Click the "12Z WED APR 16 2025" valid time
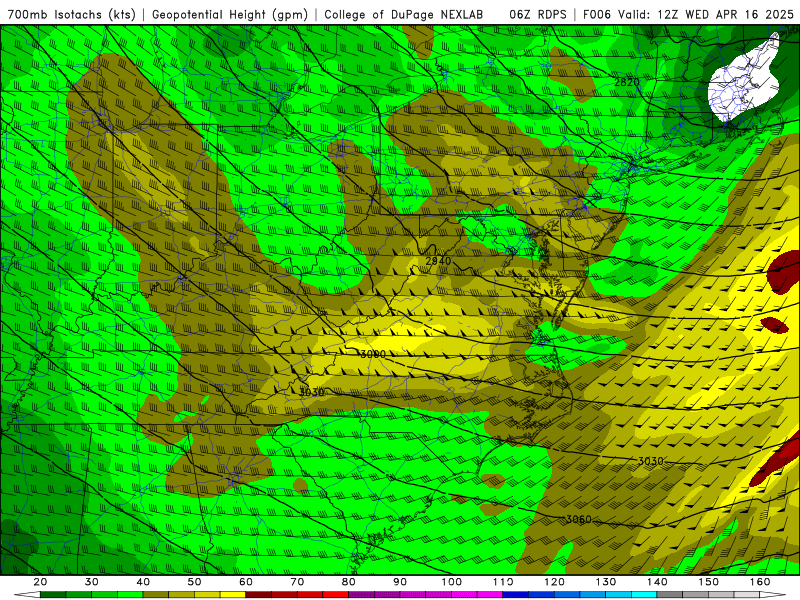 click(x=726, y=14)
